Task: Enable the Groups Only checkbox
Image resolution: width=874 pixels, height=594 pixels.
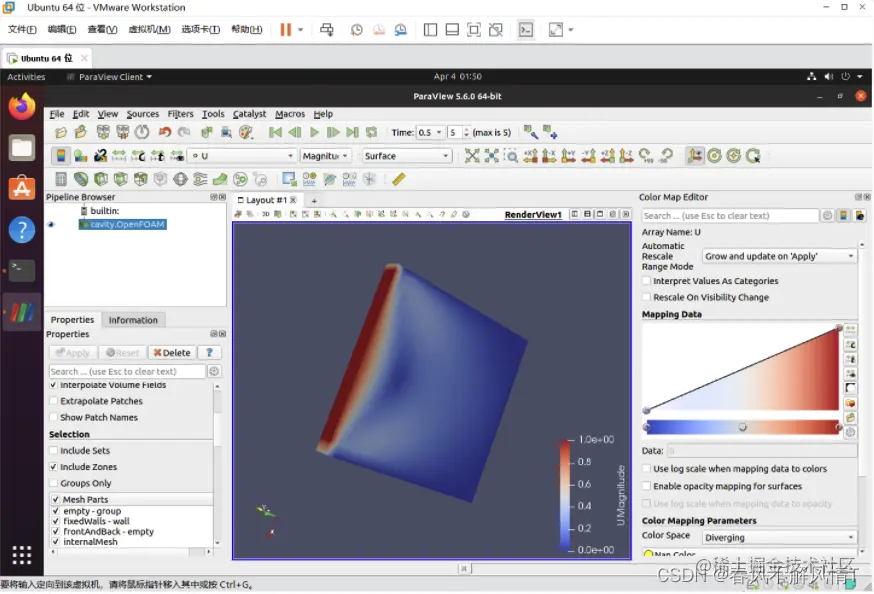Action: point(54,483)
